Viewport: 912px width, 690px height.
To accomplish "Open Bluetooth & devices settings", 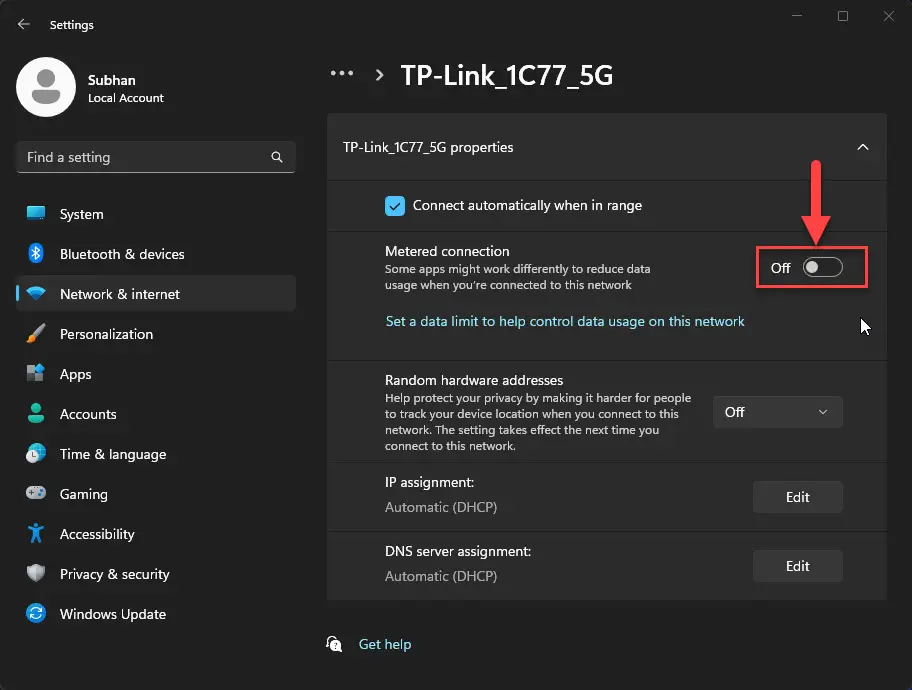I will pyautogui.click(x=156, y=254).
